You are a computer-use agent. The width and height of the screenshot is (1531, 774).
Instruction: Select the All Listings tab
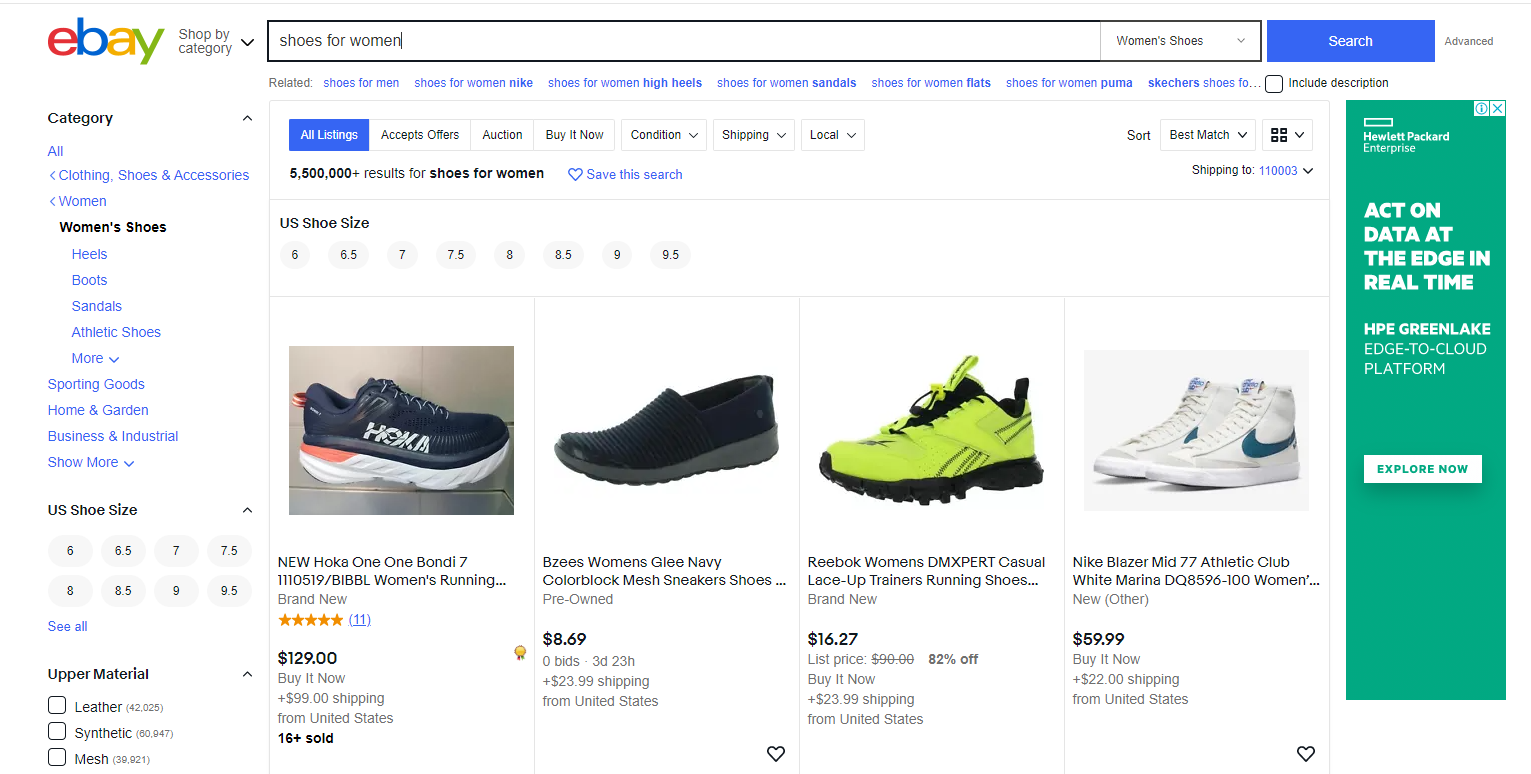pos(329,135)
